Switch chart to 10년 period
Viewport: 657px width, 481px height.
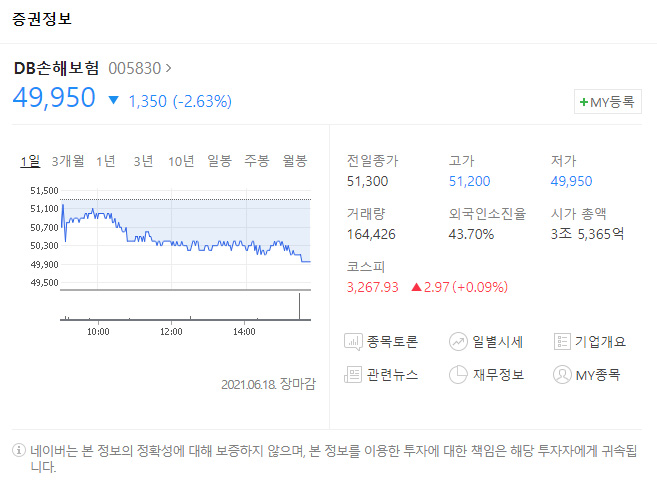pyautogui.click(x=181, y=161)
